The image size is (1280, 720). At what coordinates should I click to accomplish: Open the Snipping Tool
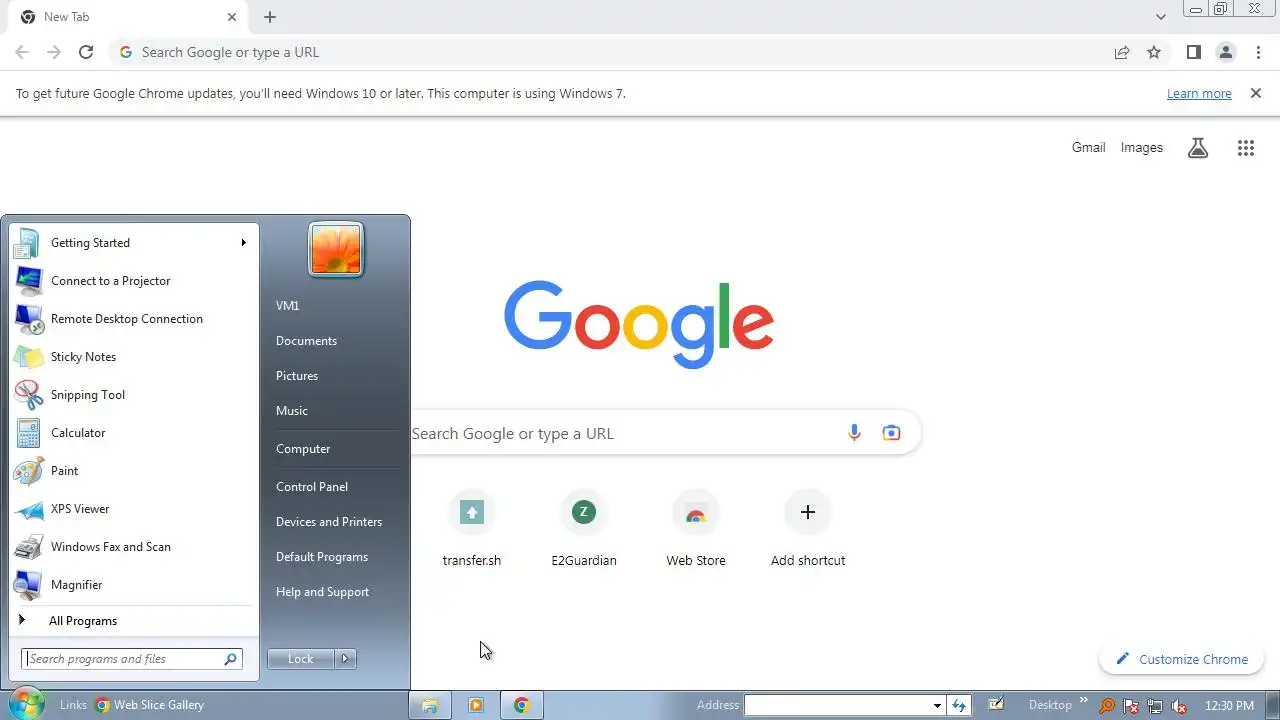click(132, 395)
